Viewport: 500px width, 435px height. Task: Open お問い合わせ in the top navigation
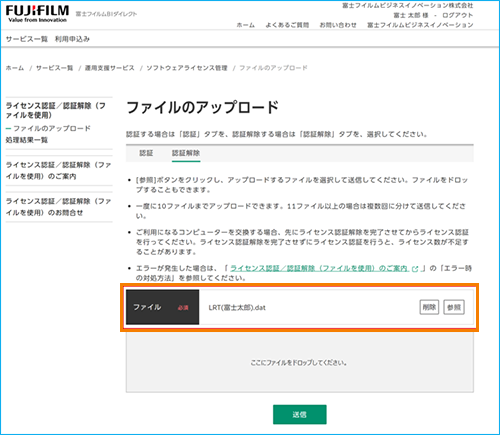[338, 25]
